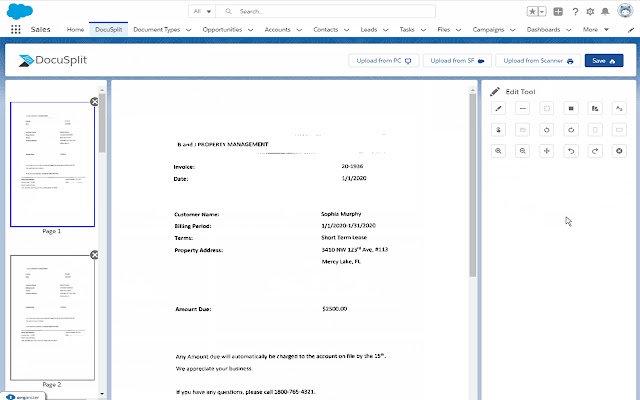640x400 pixels.
Task: Click Upload from SF button
Action: coord(457,60)
